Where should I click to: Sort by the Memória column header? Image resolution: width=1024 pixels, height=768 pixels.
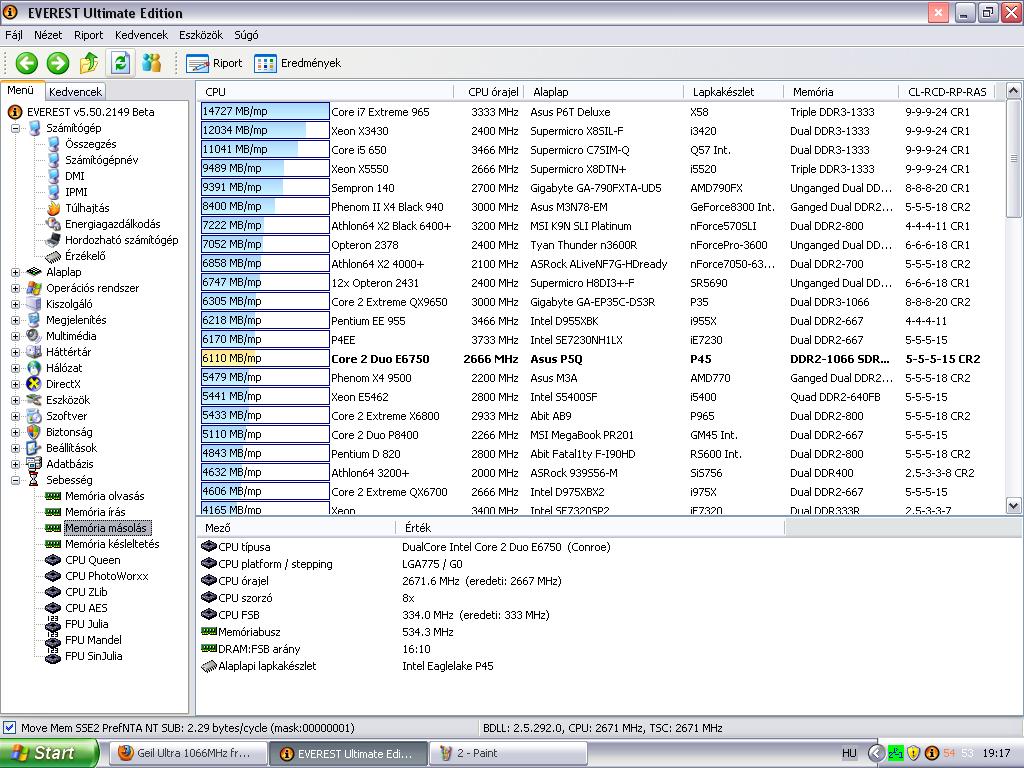point(841,92)
